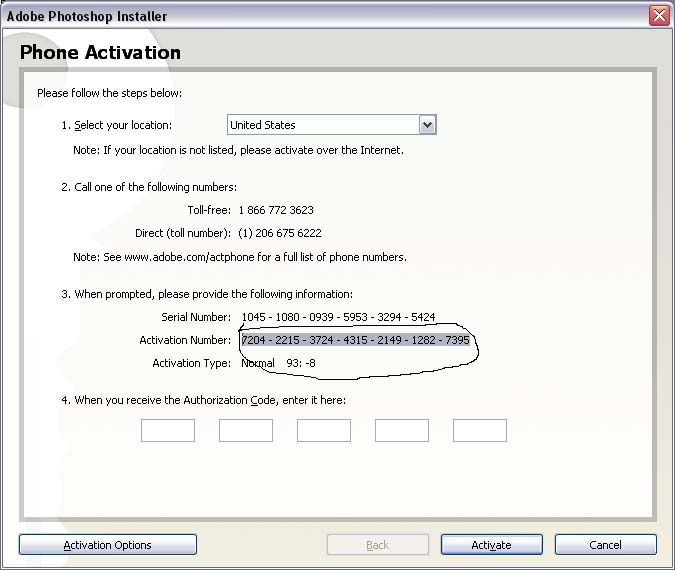Click the 'Please follow the steps below:' text
The height and width of the screenshot is (570, 675).
coord(109,93)
